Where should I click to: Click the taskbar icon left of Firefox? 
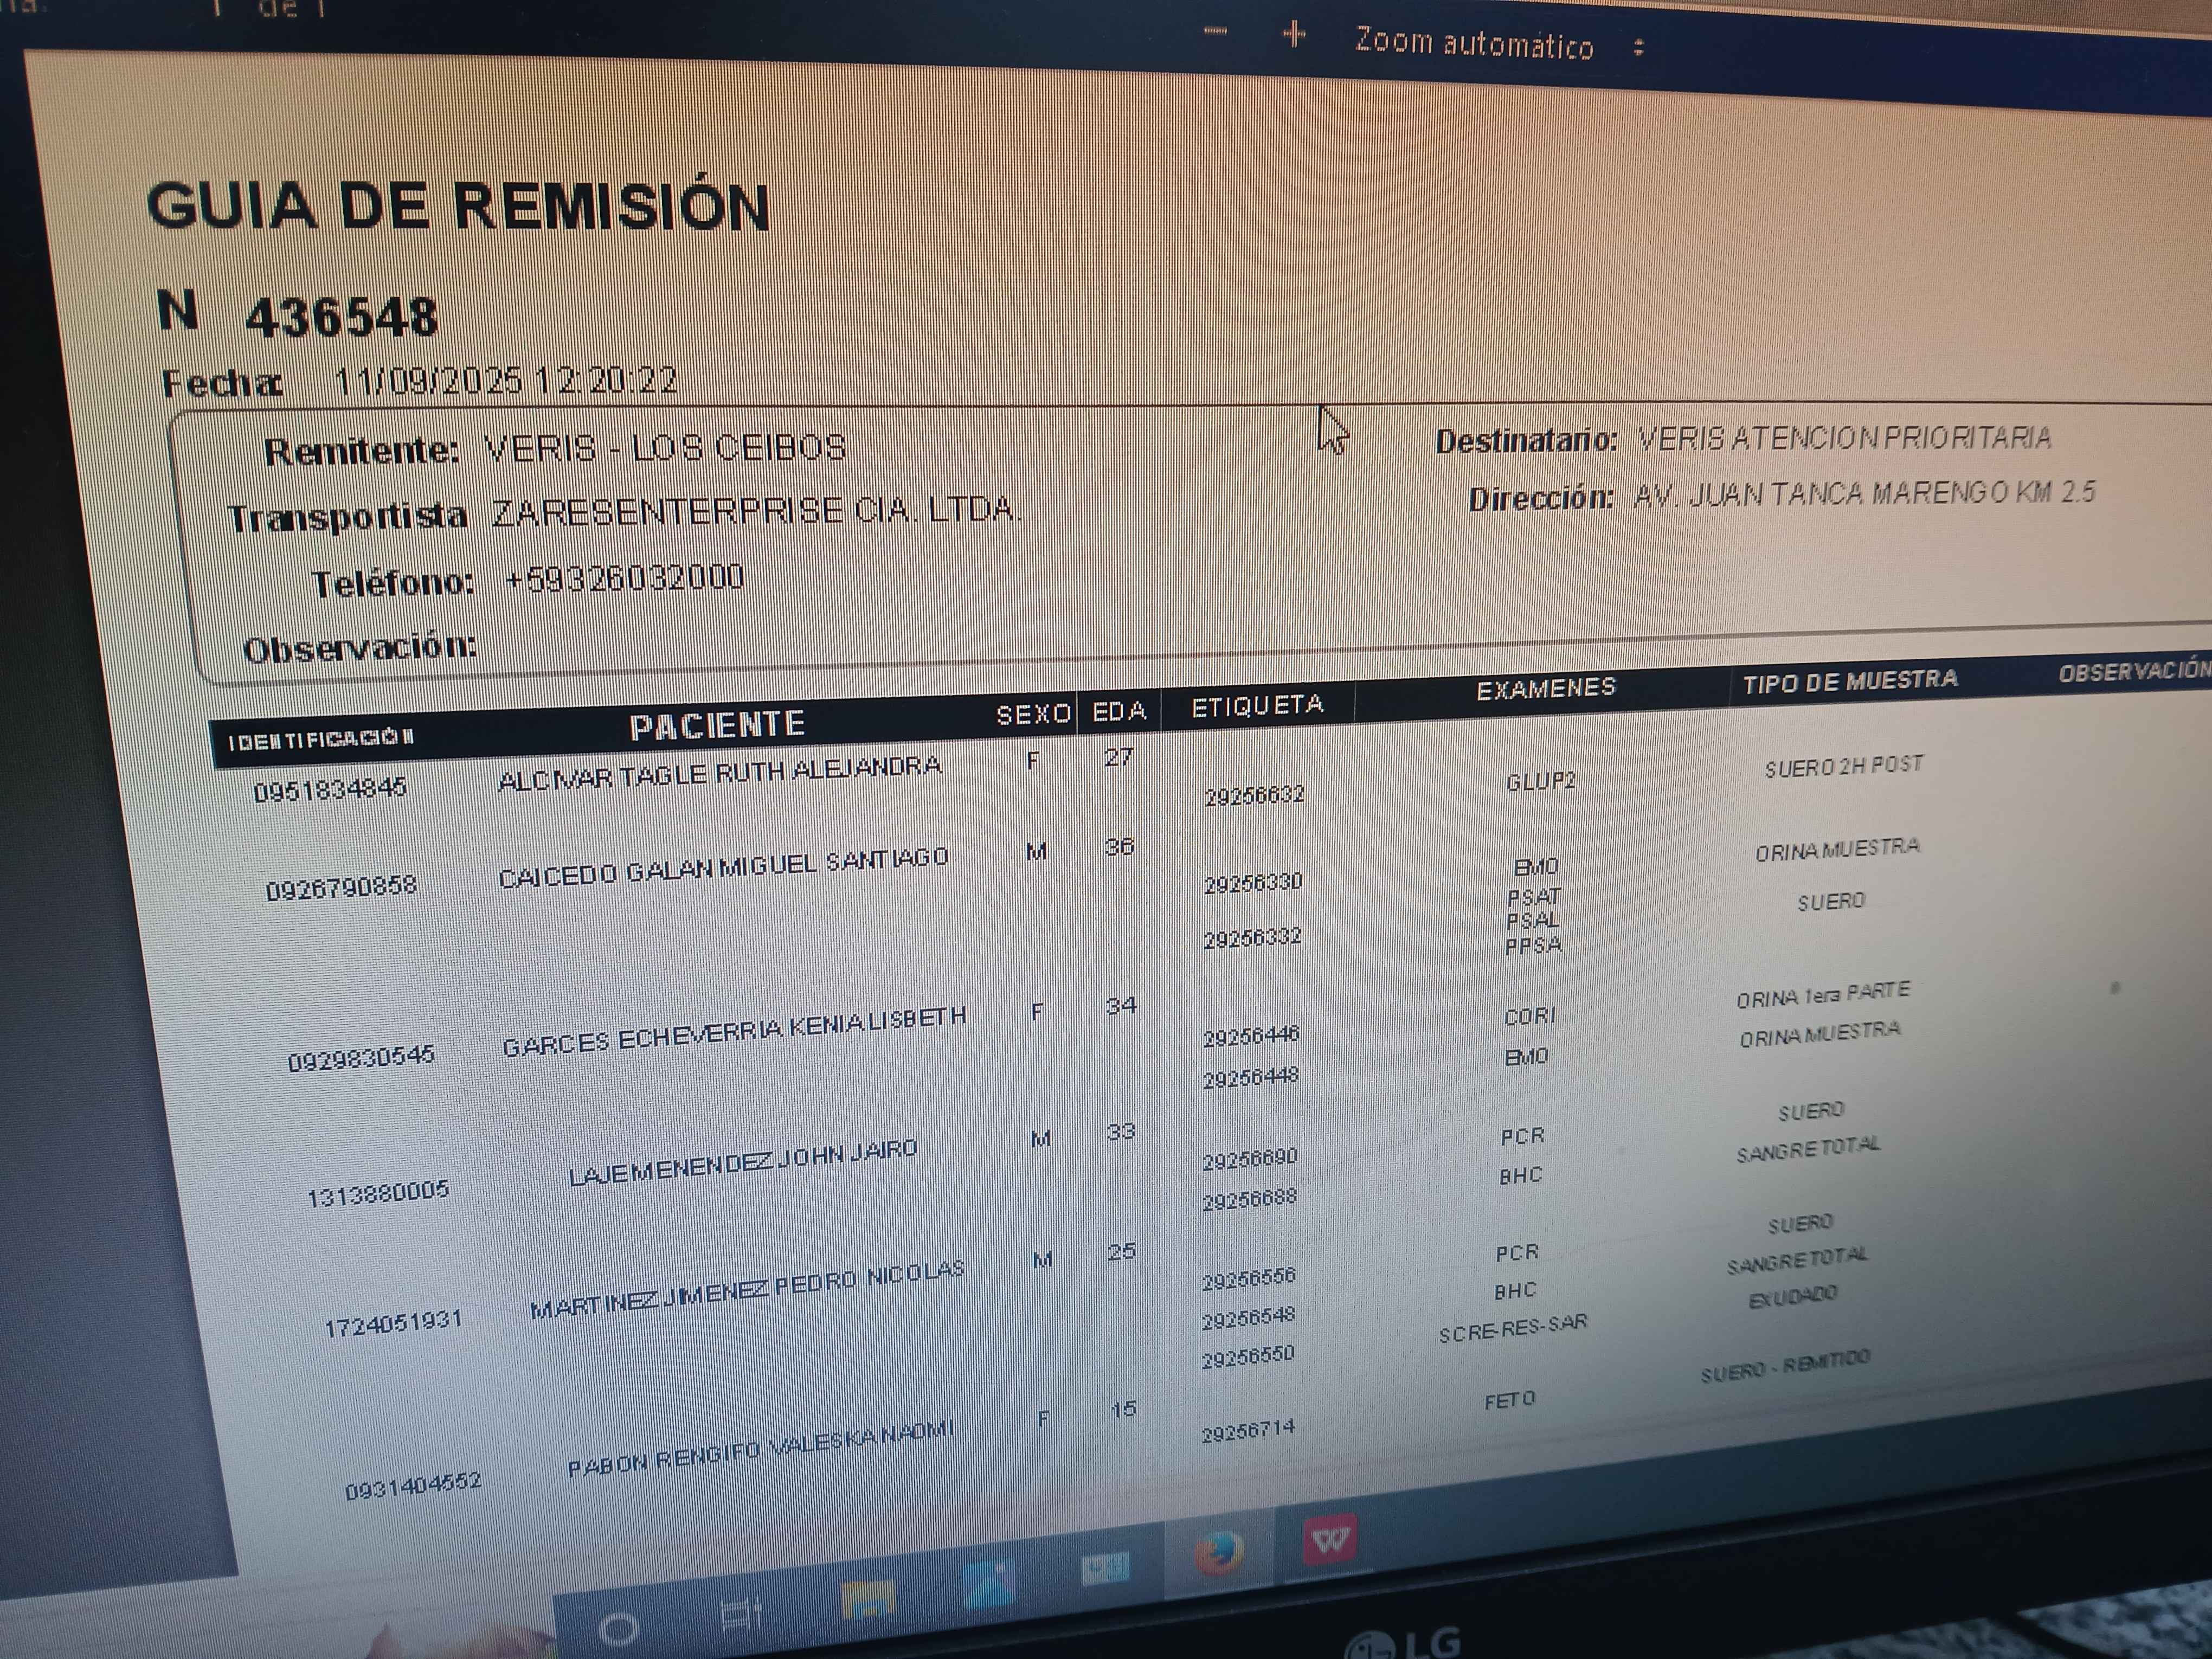(1105, 1567)
